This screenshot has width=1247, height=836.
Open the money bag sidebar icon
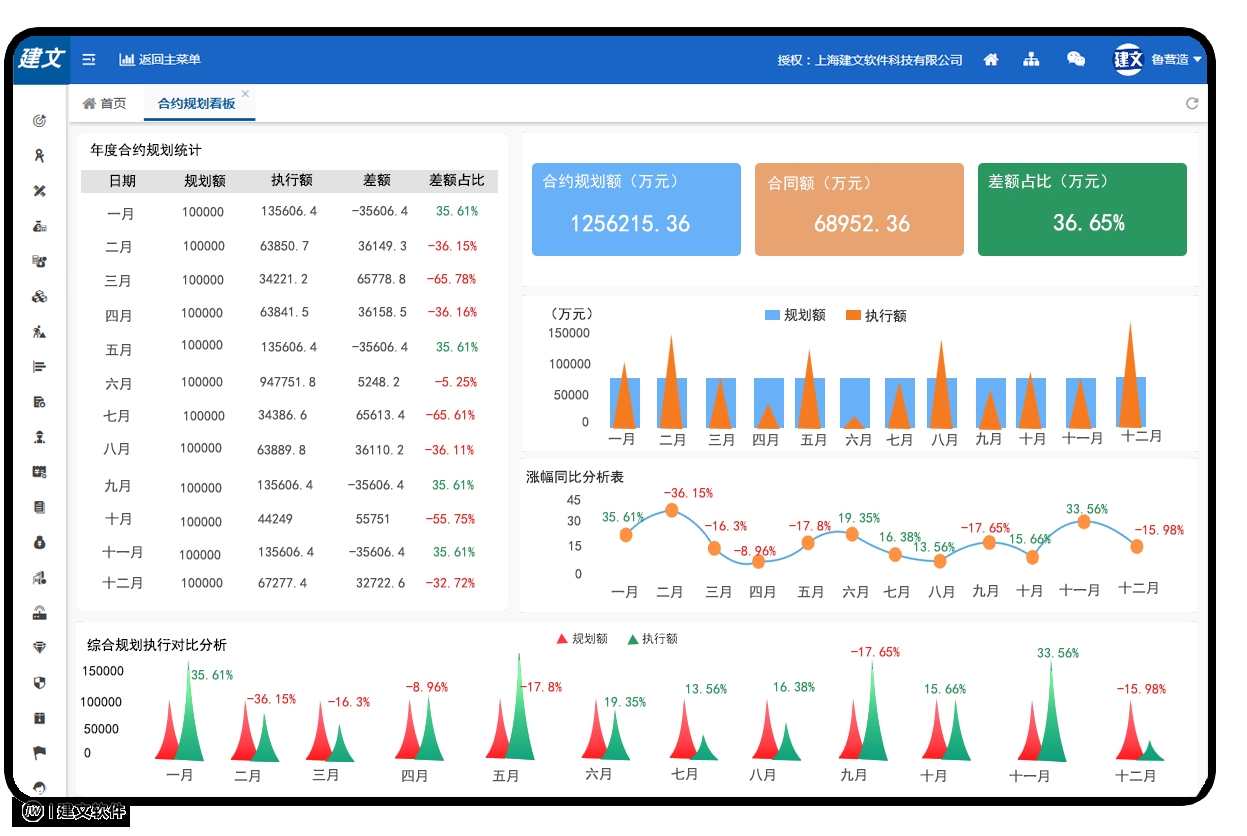click(40, 543)
